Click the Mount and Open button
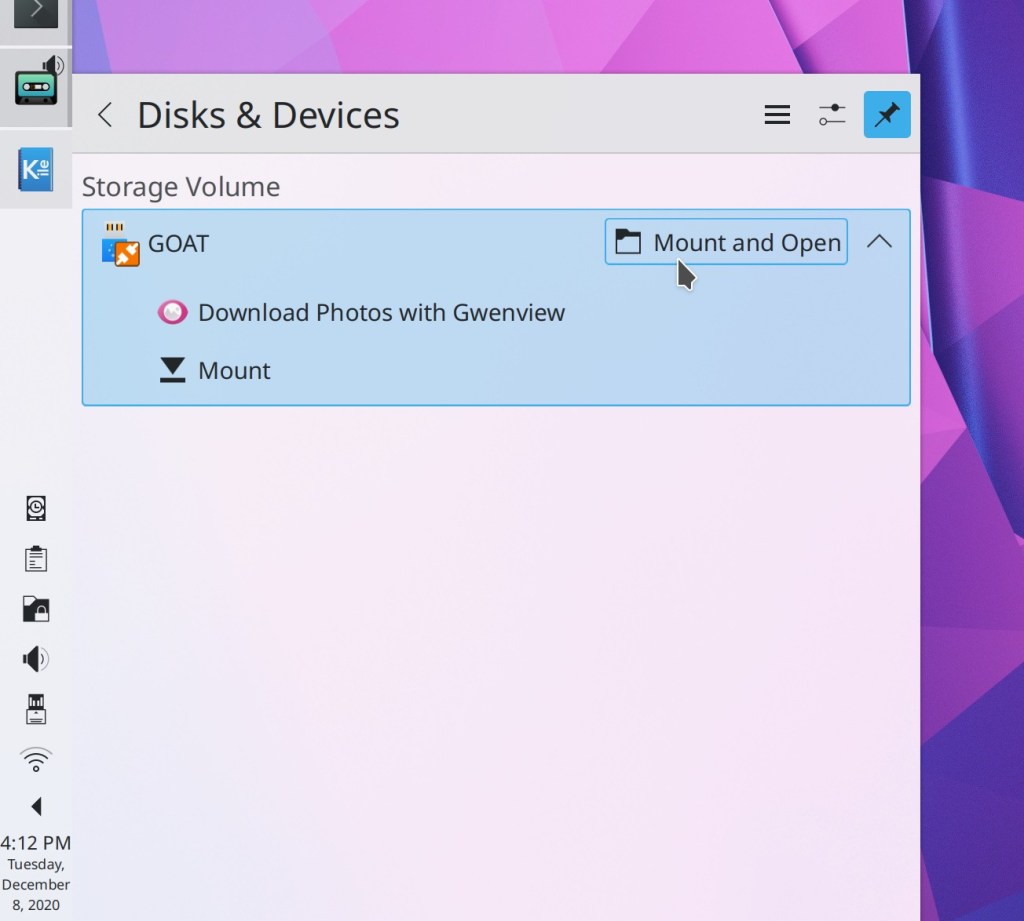 [726, 242]
